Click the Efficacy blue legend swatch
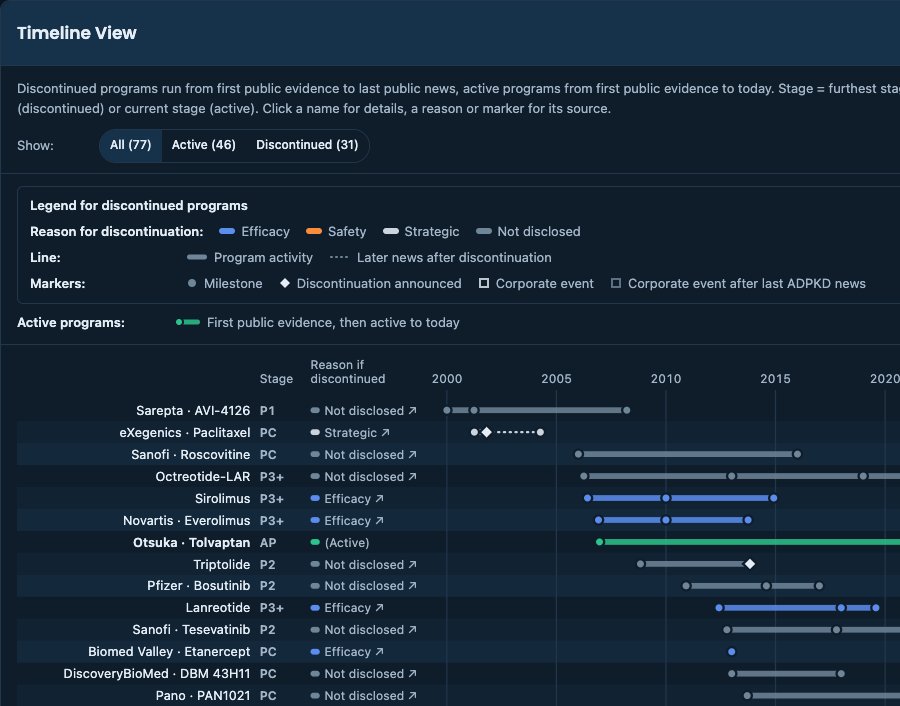900x706 pixels. [227, 231]
